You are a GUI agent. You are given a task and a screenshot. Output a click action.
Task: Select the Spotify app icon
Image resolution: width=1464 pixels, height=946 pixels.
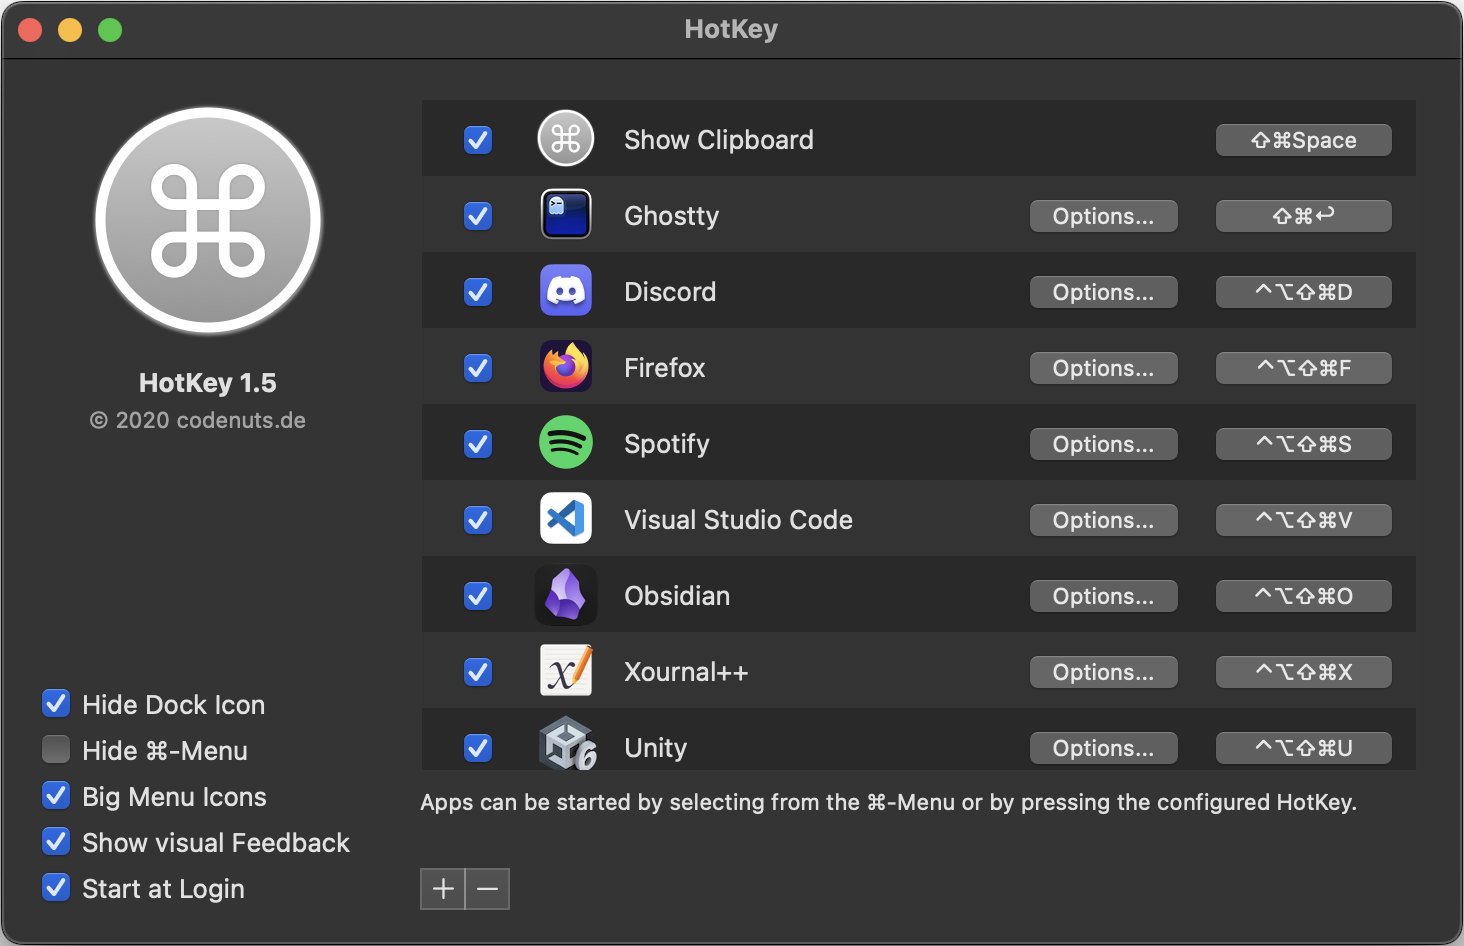point(566,443)
